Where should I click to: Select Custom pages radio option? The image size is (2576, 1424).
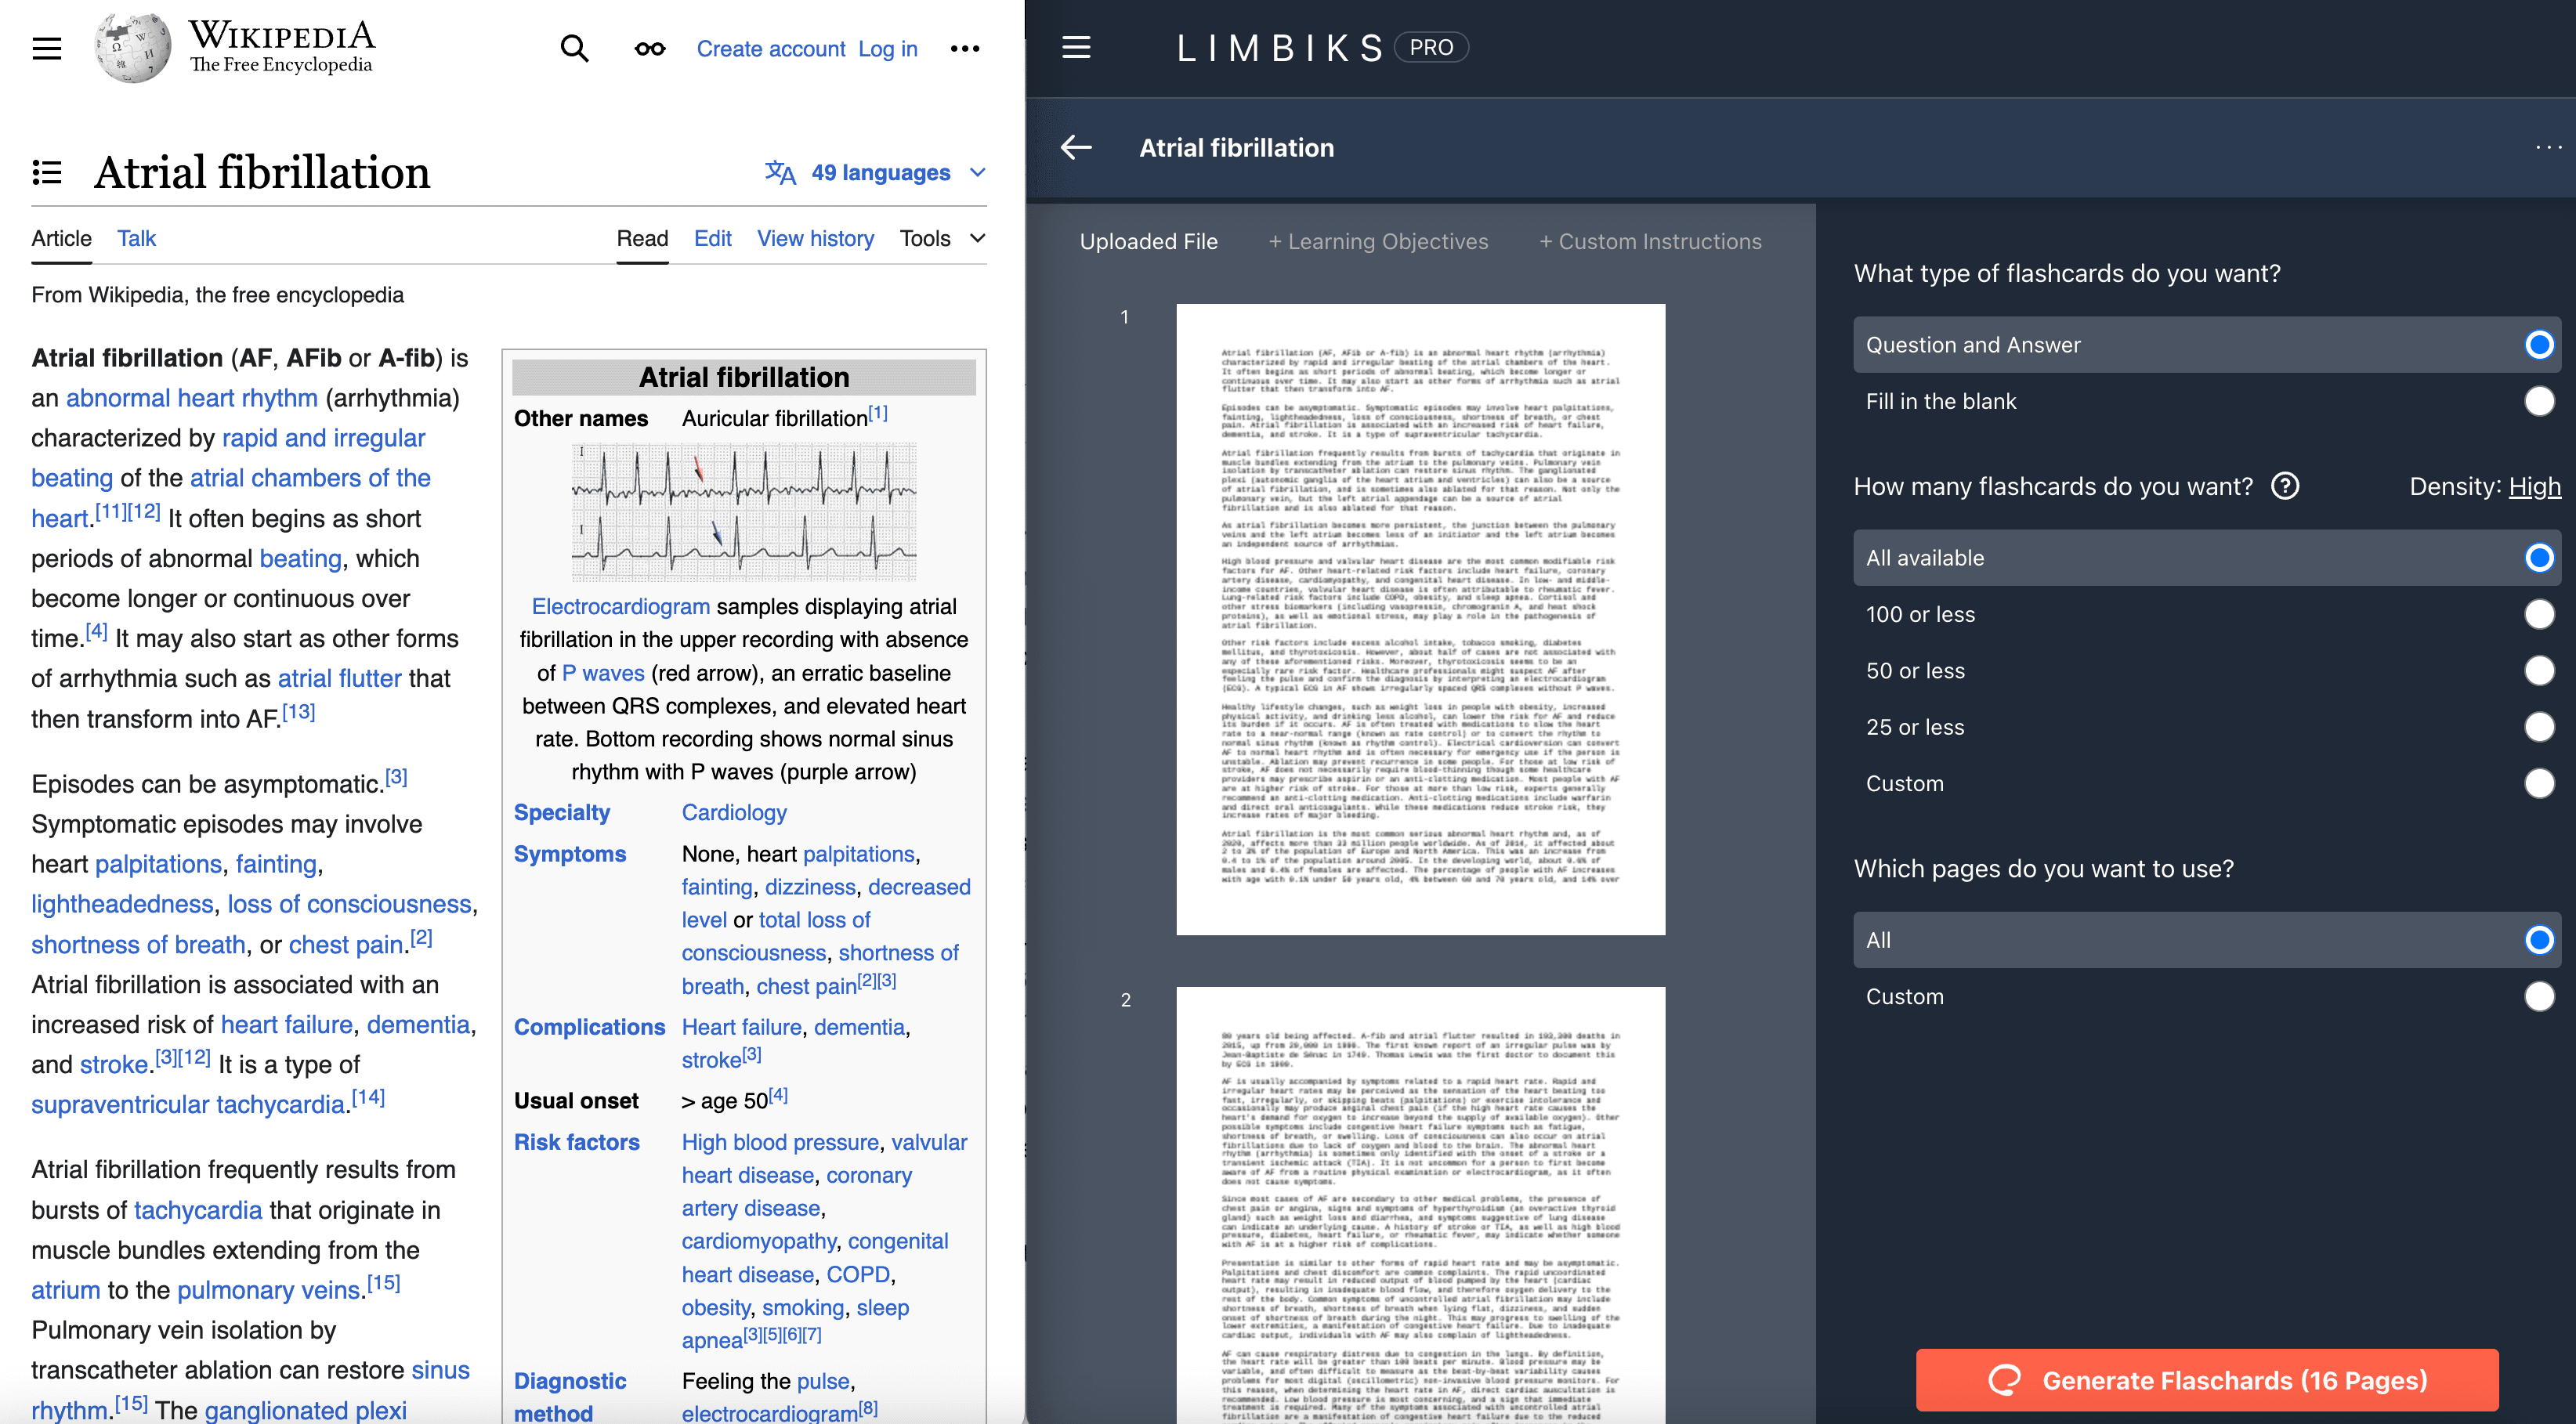pos(2538,996)
